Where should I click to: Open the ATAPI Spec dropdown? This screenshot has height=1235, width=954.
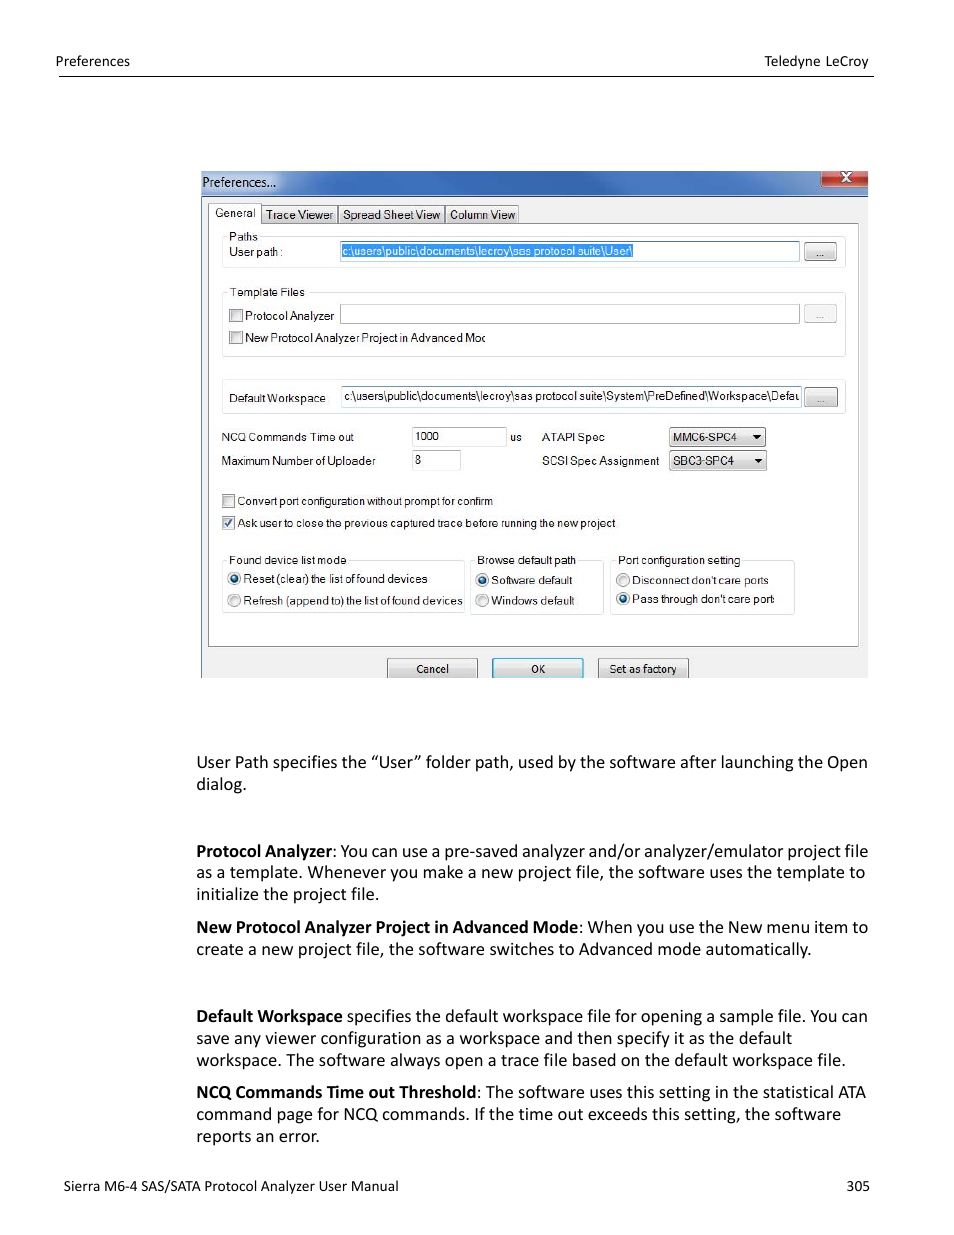tap(717, 437)
